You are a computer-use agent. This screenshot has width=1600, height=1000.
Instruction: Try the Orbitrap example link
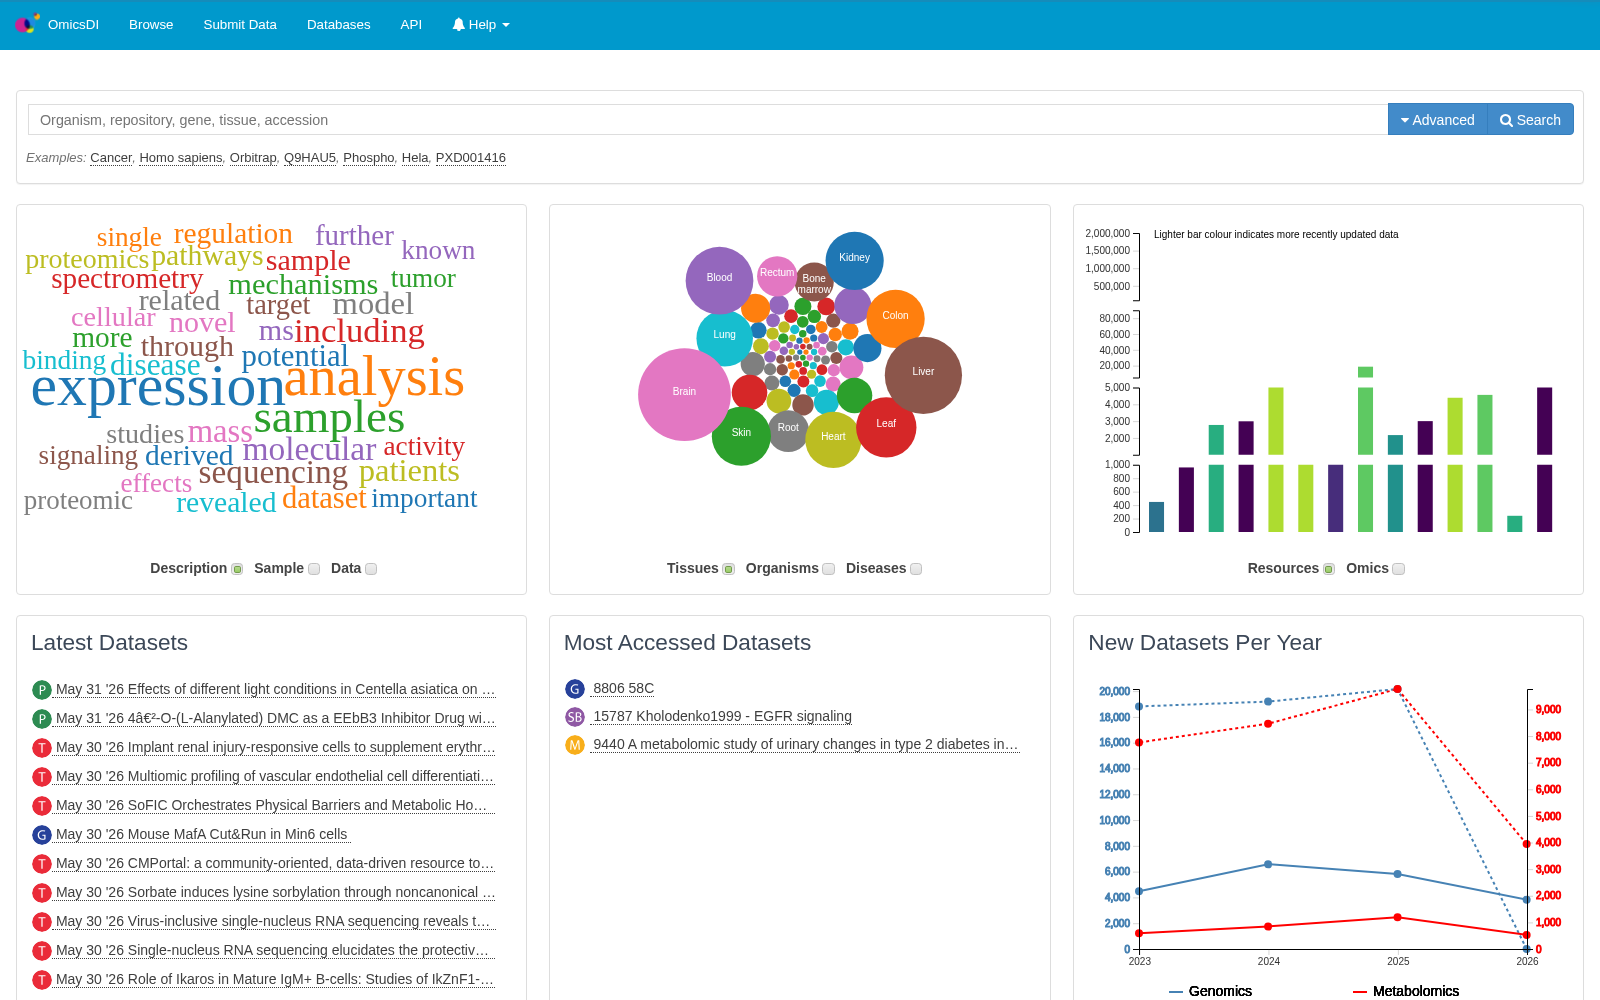[x=253, y=158]
